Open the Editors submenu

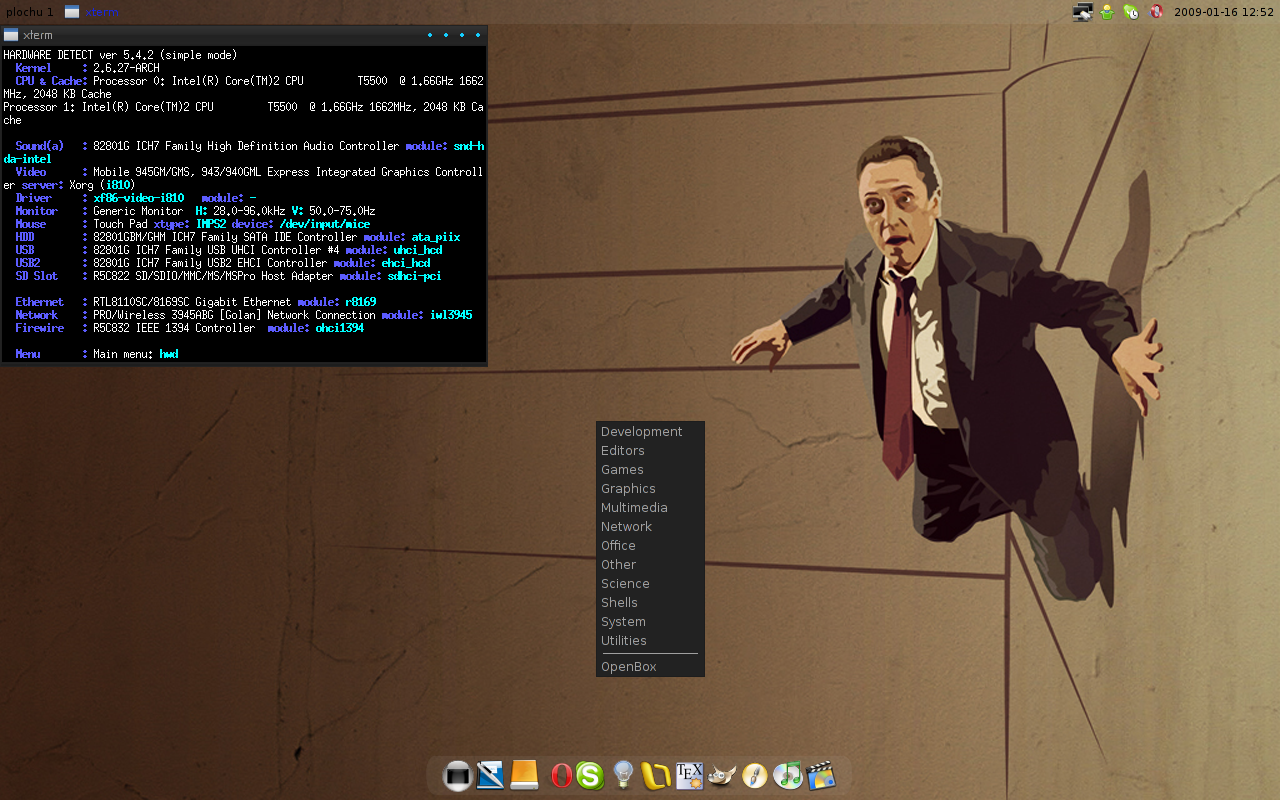click(x=650, y=451)
